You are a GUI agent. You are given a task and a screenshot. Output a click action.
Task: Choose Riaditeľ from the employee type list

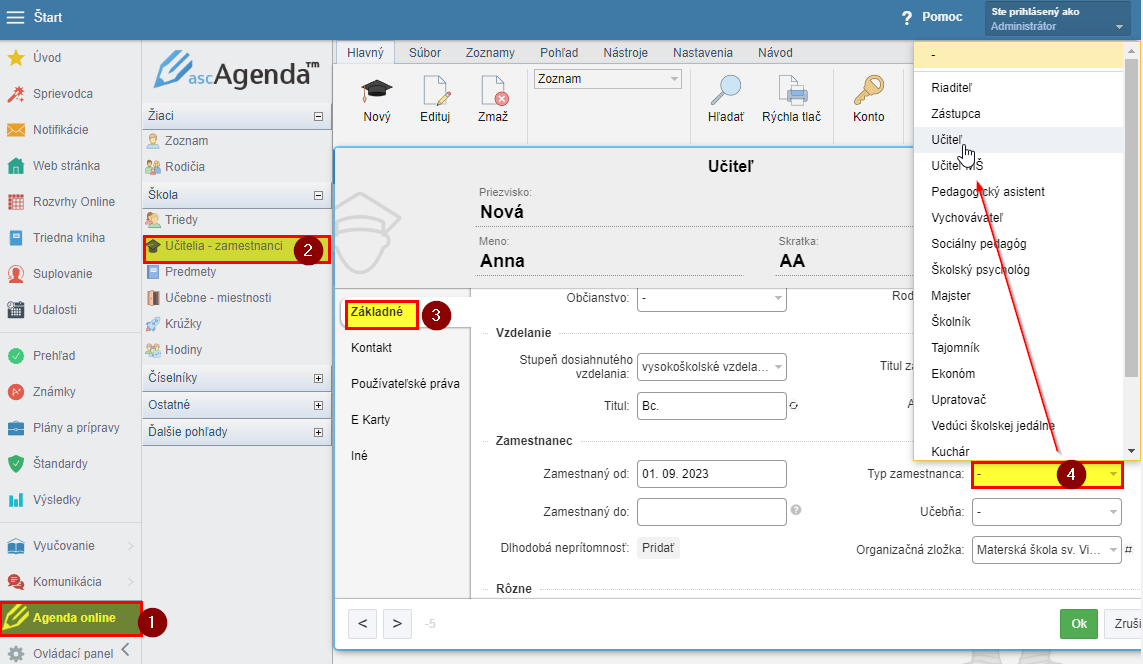951,87
